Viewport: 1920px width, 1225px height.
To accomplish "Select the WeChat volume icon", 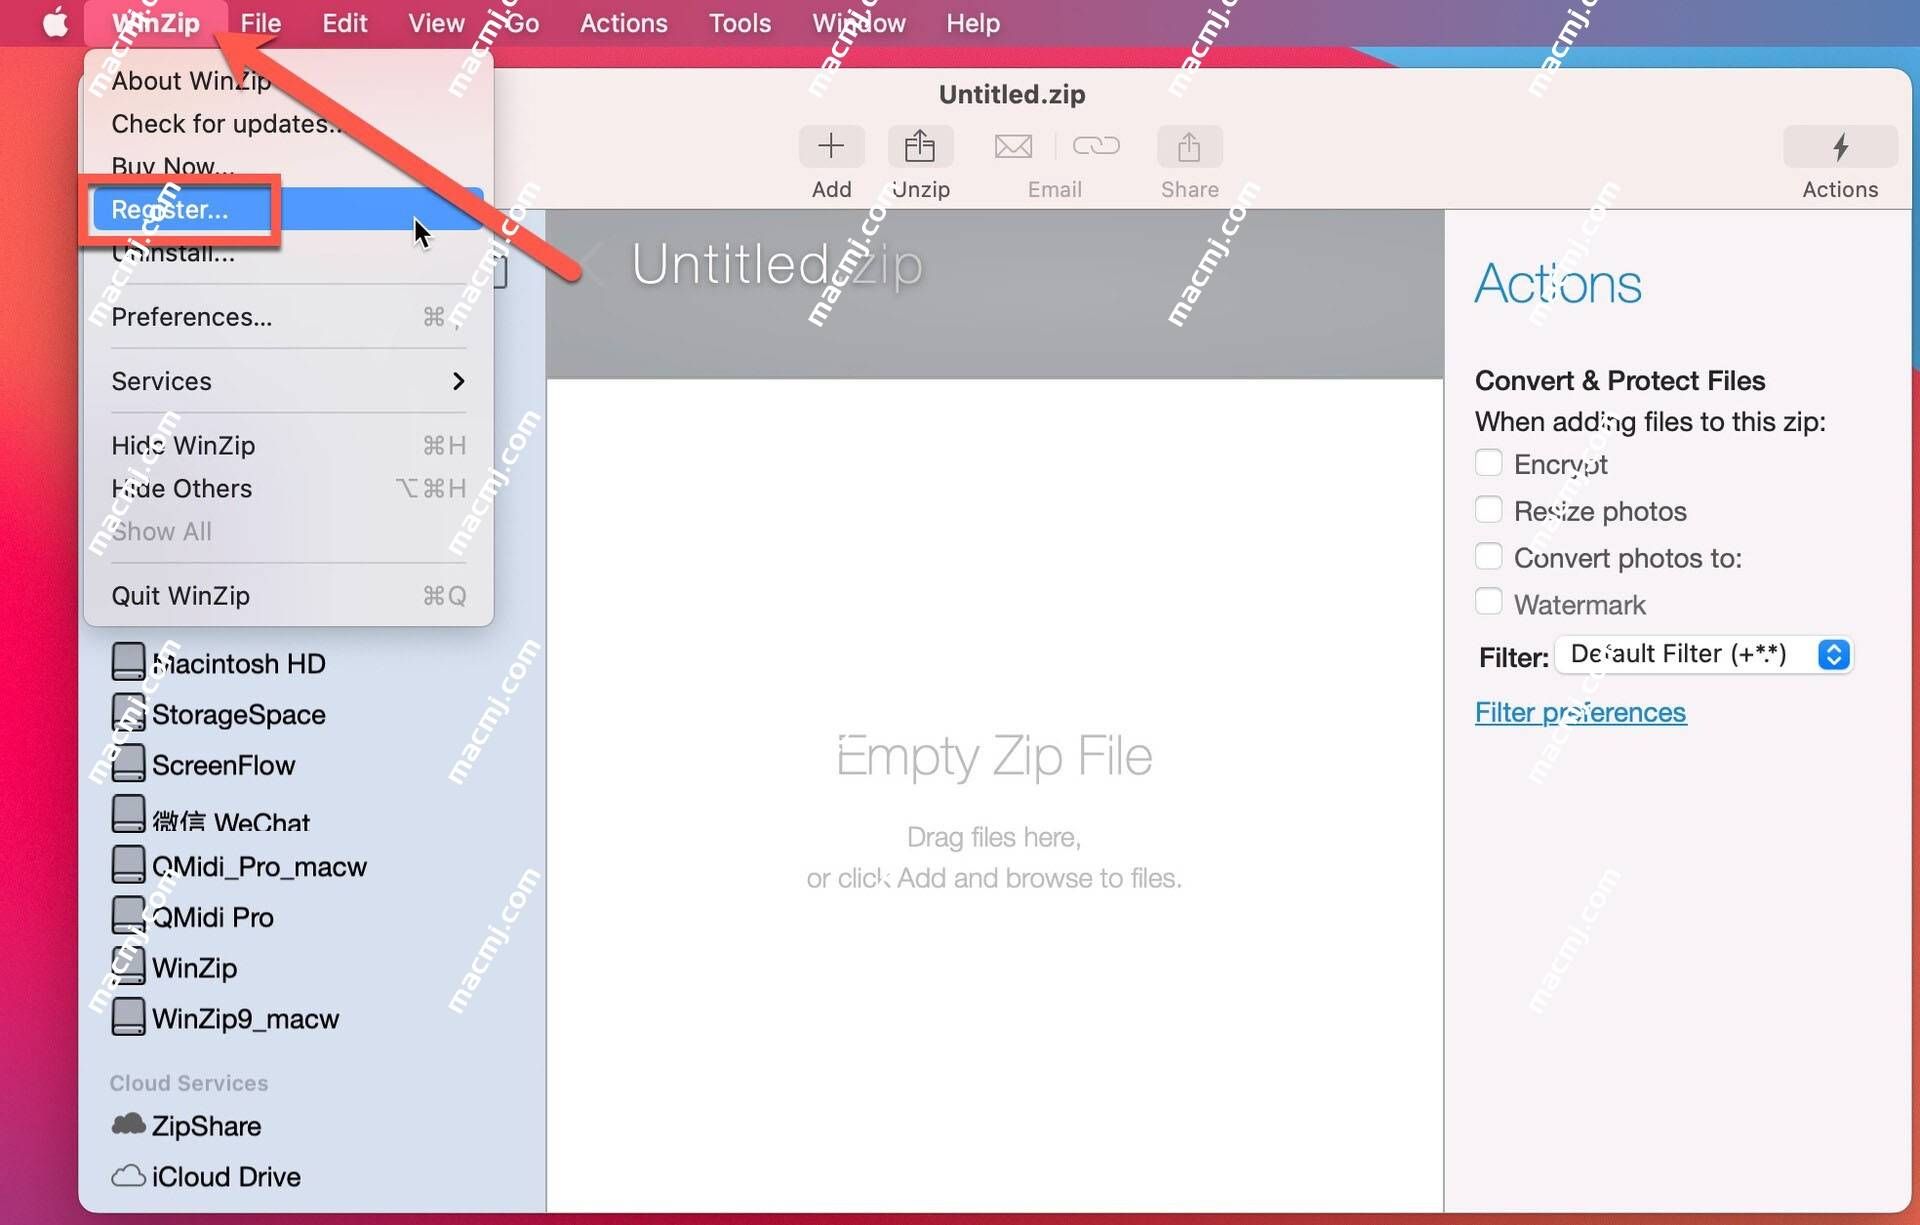I will pyautogui.click(x=128, y=814).
